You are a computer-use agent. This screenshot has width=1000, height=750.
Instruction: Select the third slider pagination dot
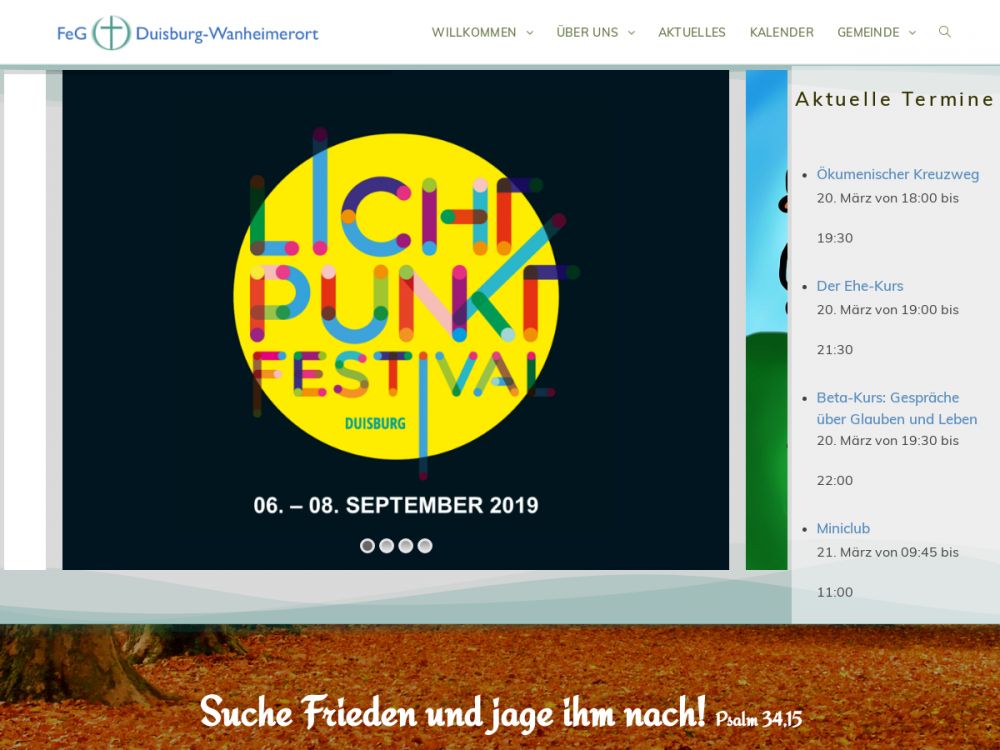[405, 546]
